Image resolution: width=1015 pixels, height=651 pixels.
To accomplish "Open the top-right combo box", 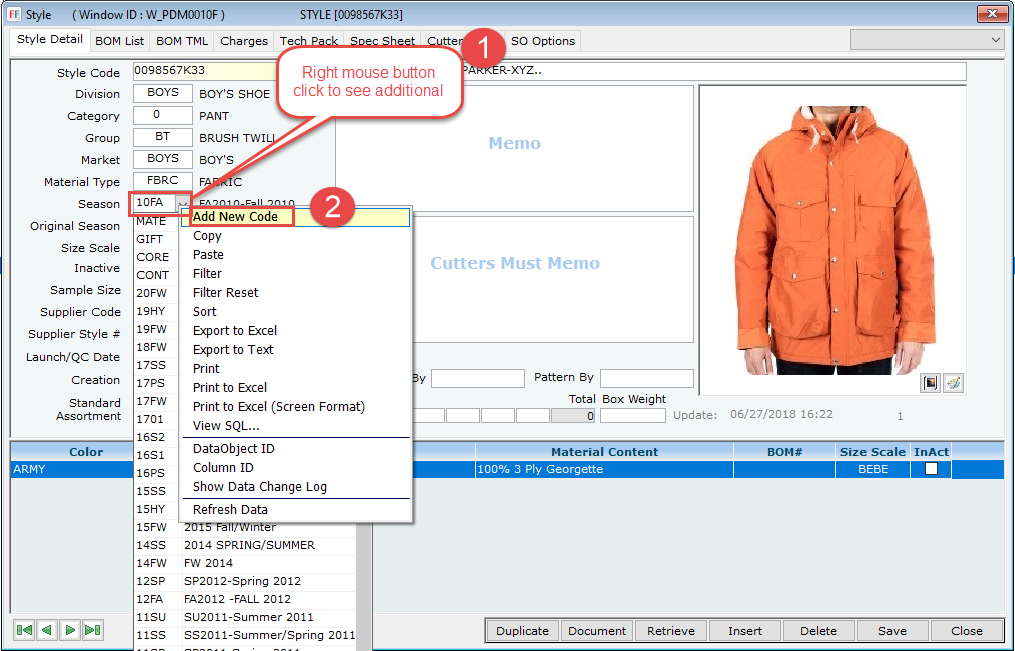I will [x=926, y=39].
